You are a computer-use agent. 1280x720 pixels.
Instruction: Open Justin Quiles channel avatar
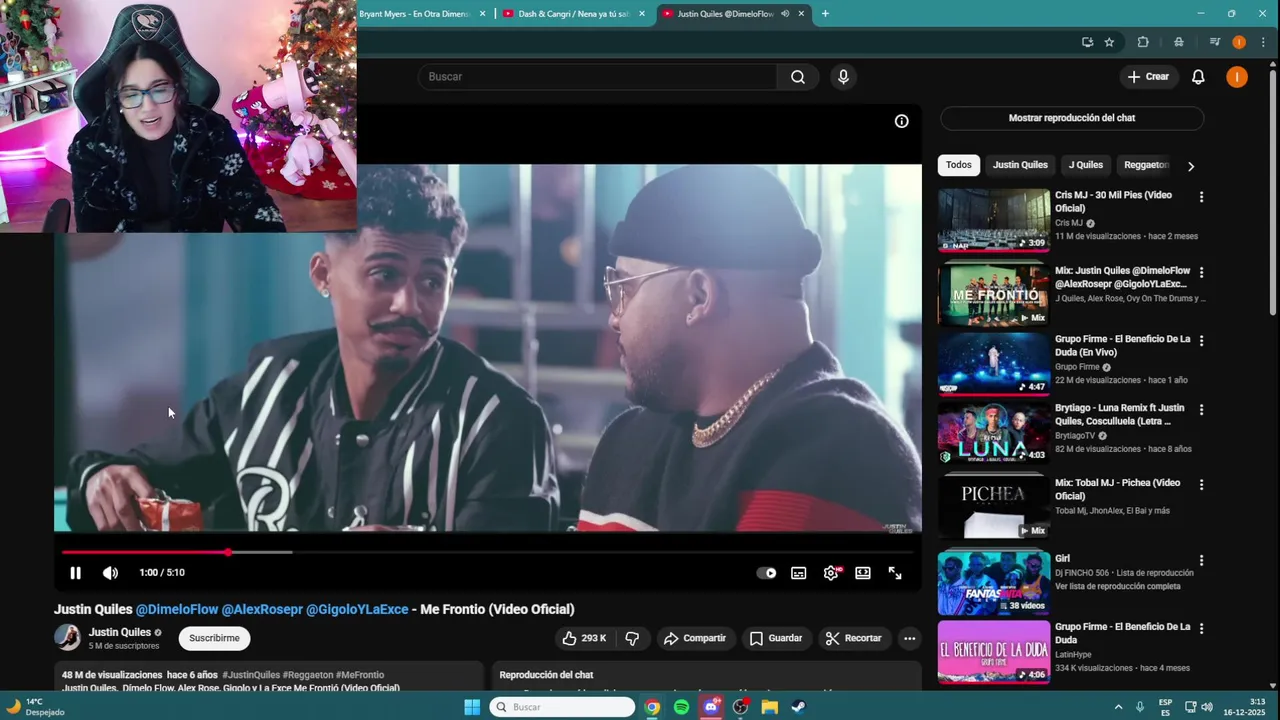(67, 638)
